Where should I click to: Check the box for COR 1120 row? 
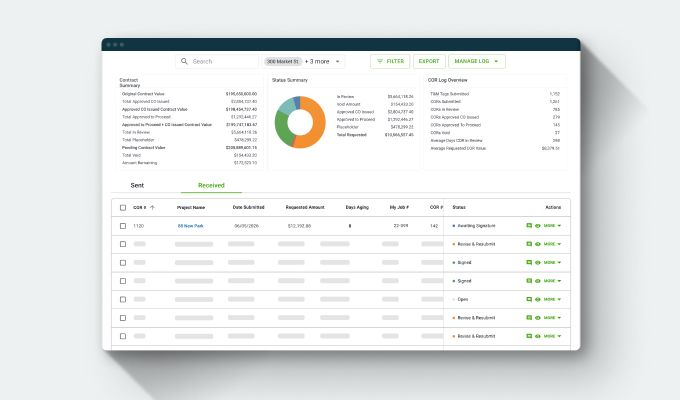pyautogui.click(x=123, y=226)
